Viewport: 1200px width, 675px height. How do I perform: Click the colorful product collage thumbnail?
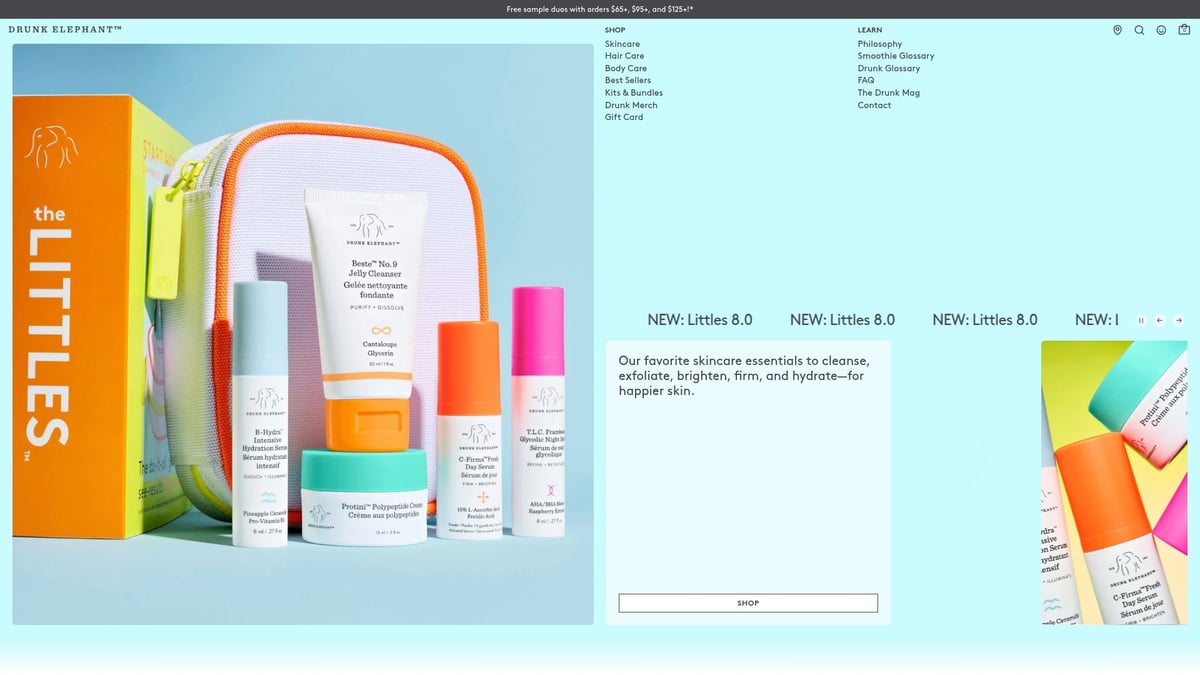1115,483
